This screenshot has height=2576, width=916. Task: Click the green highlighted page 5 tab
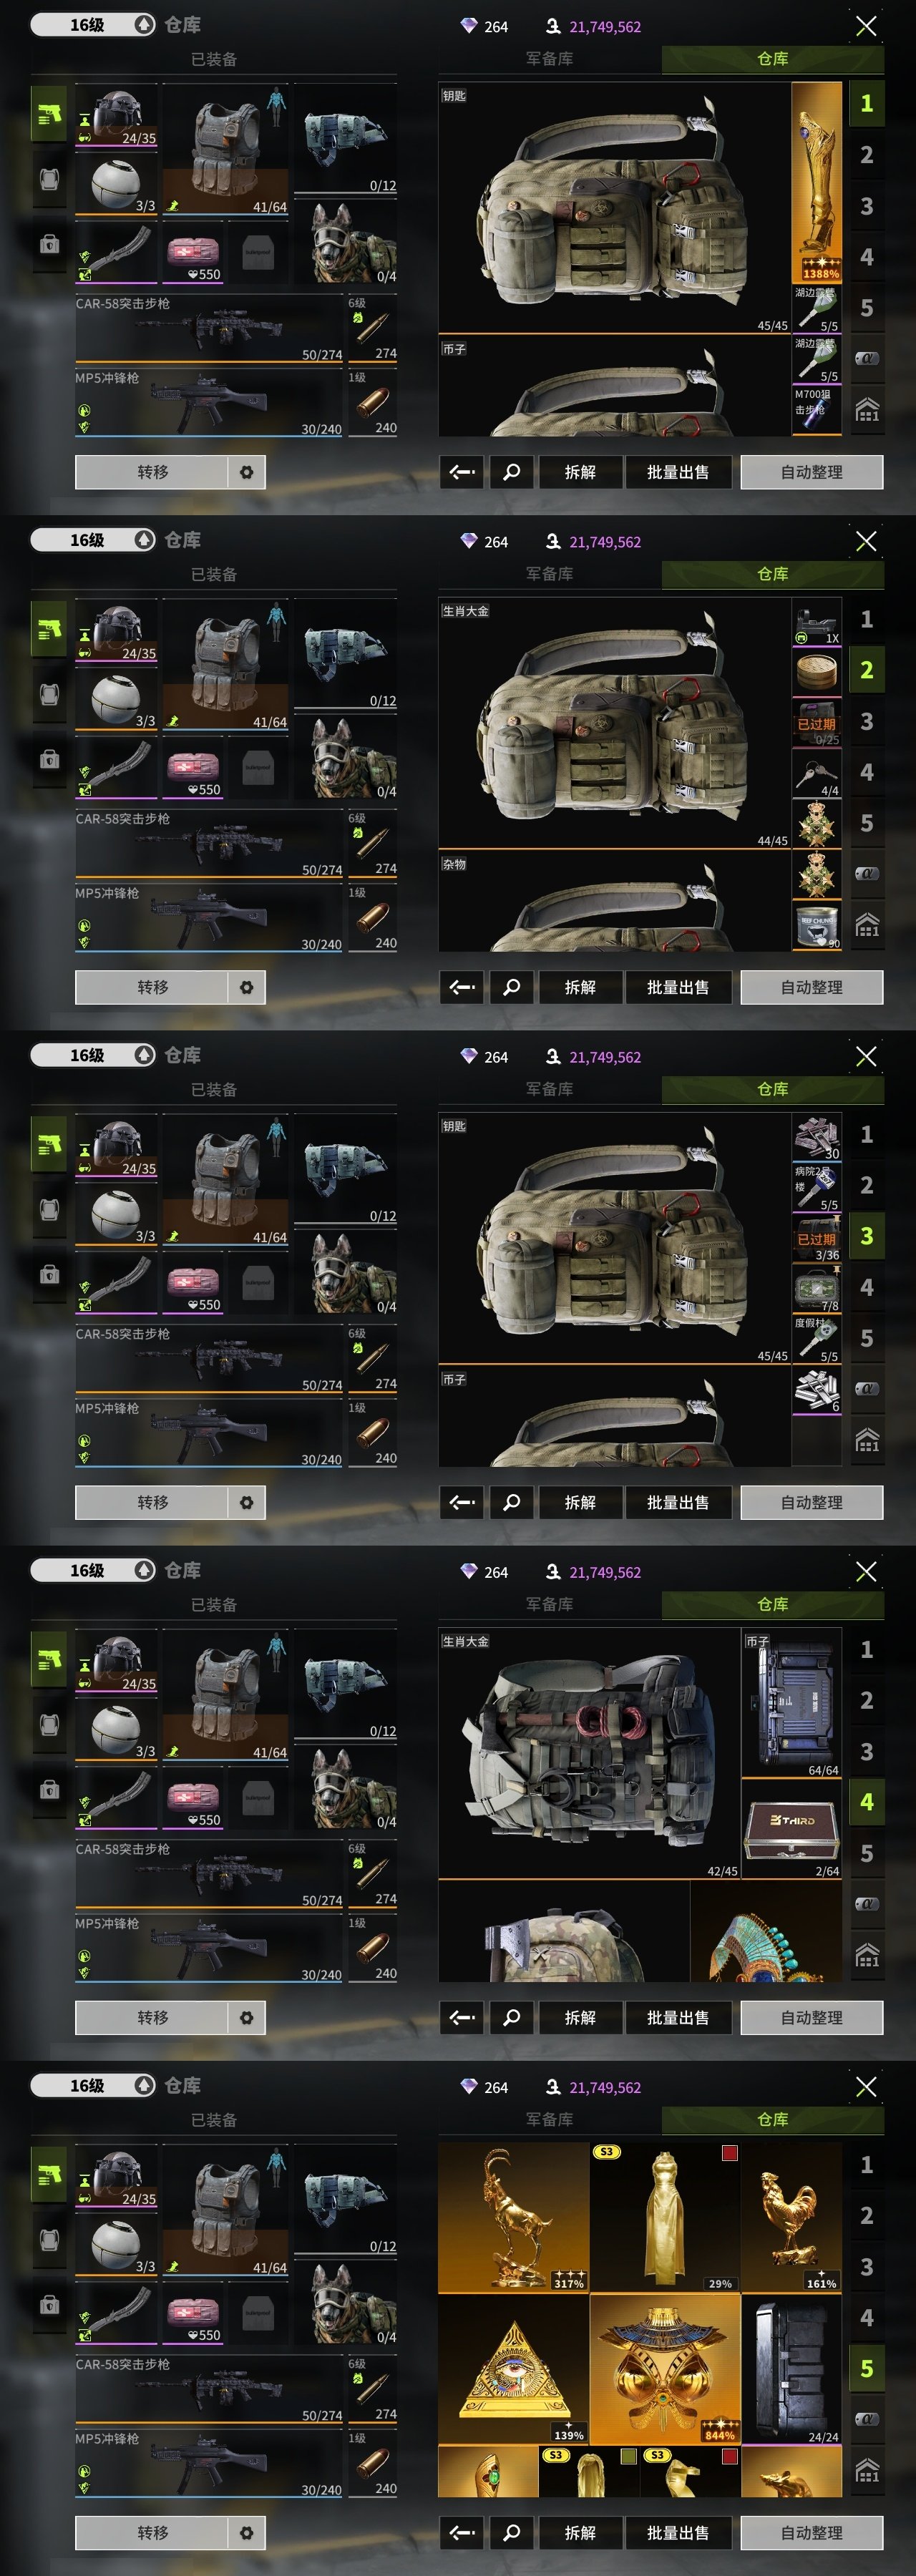(x=867, y=2369)
